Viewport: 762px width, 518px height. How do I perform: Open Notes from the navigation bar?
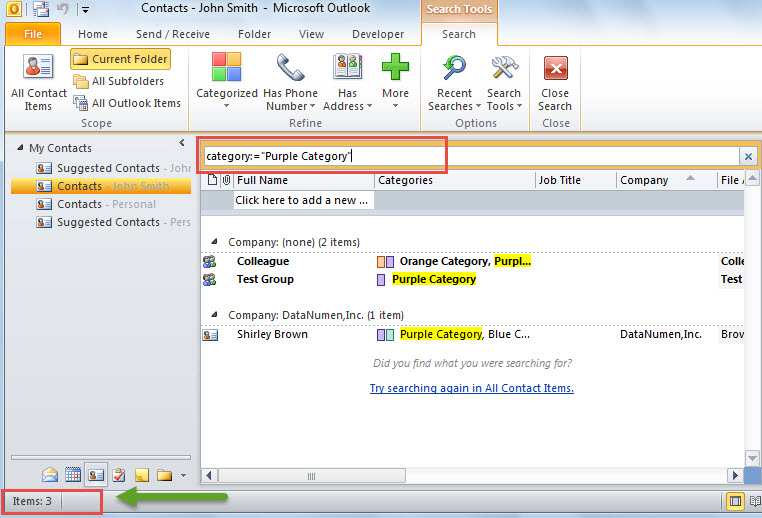click(x=141, y=475)
